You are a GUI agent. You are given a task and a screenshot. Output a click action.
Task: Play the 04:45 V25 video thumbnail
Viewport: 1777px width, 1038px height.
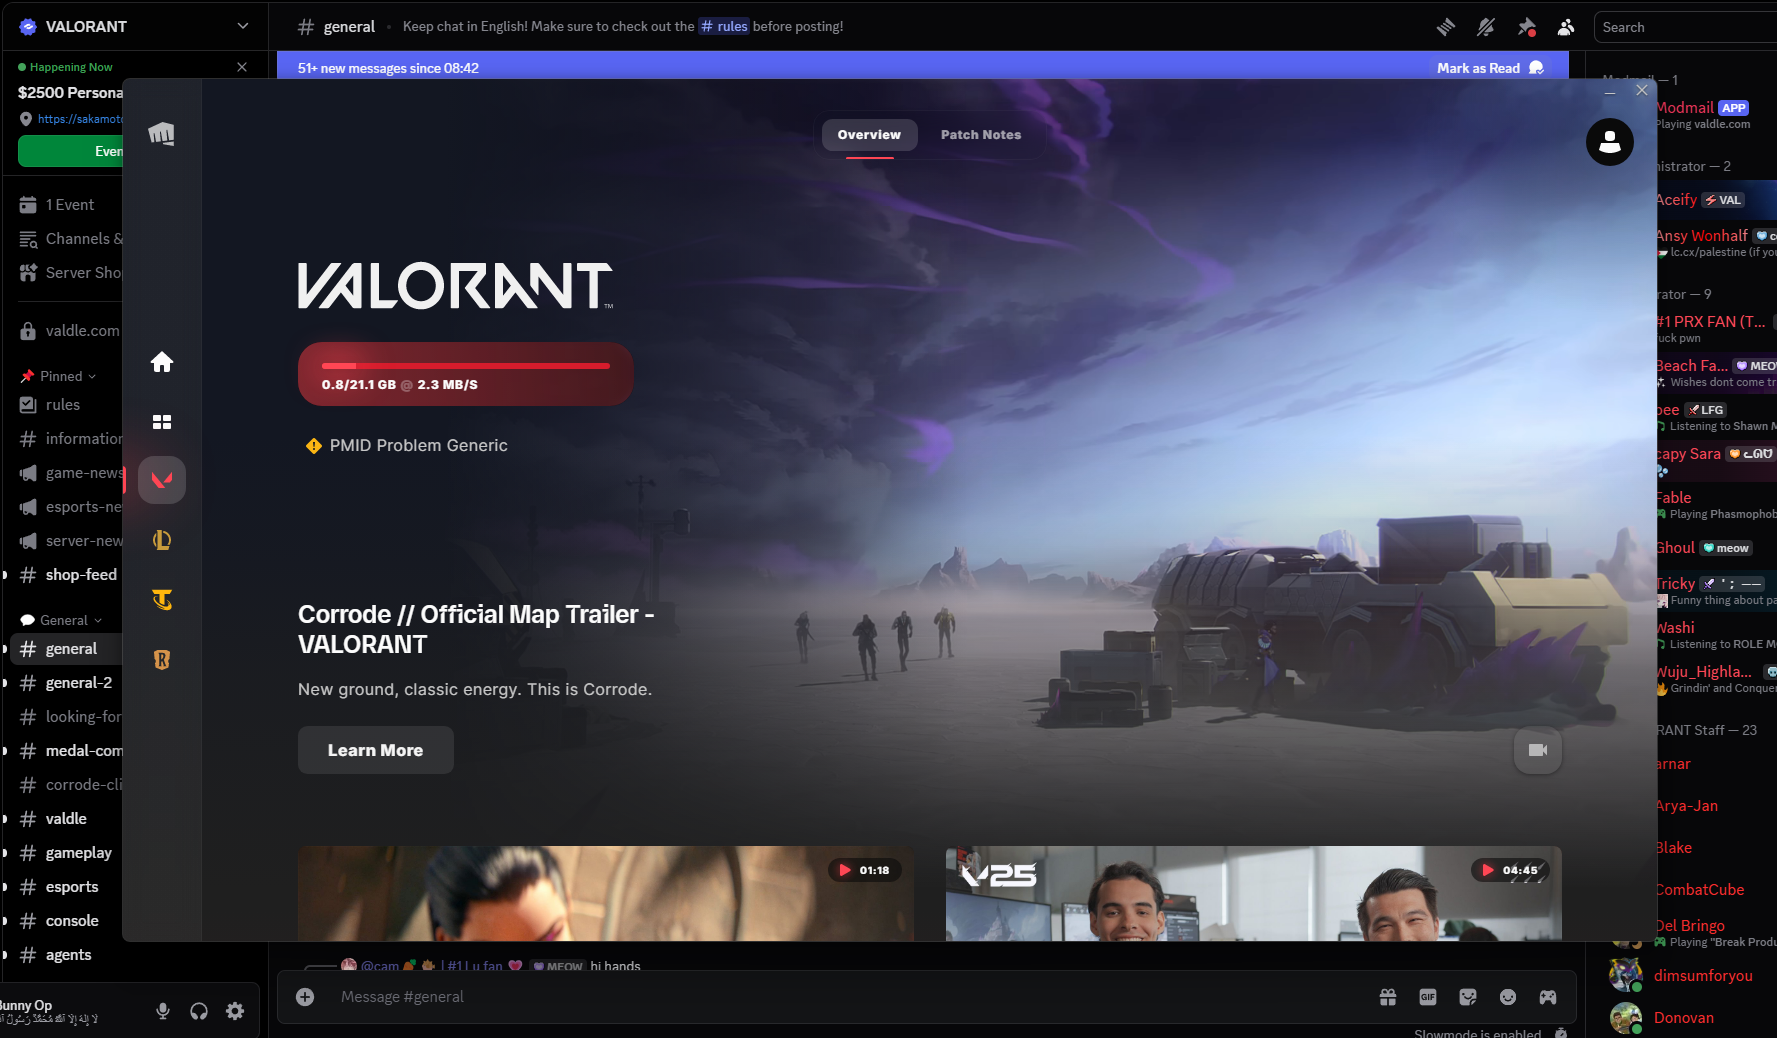[x=1254, y=893]
